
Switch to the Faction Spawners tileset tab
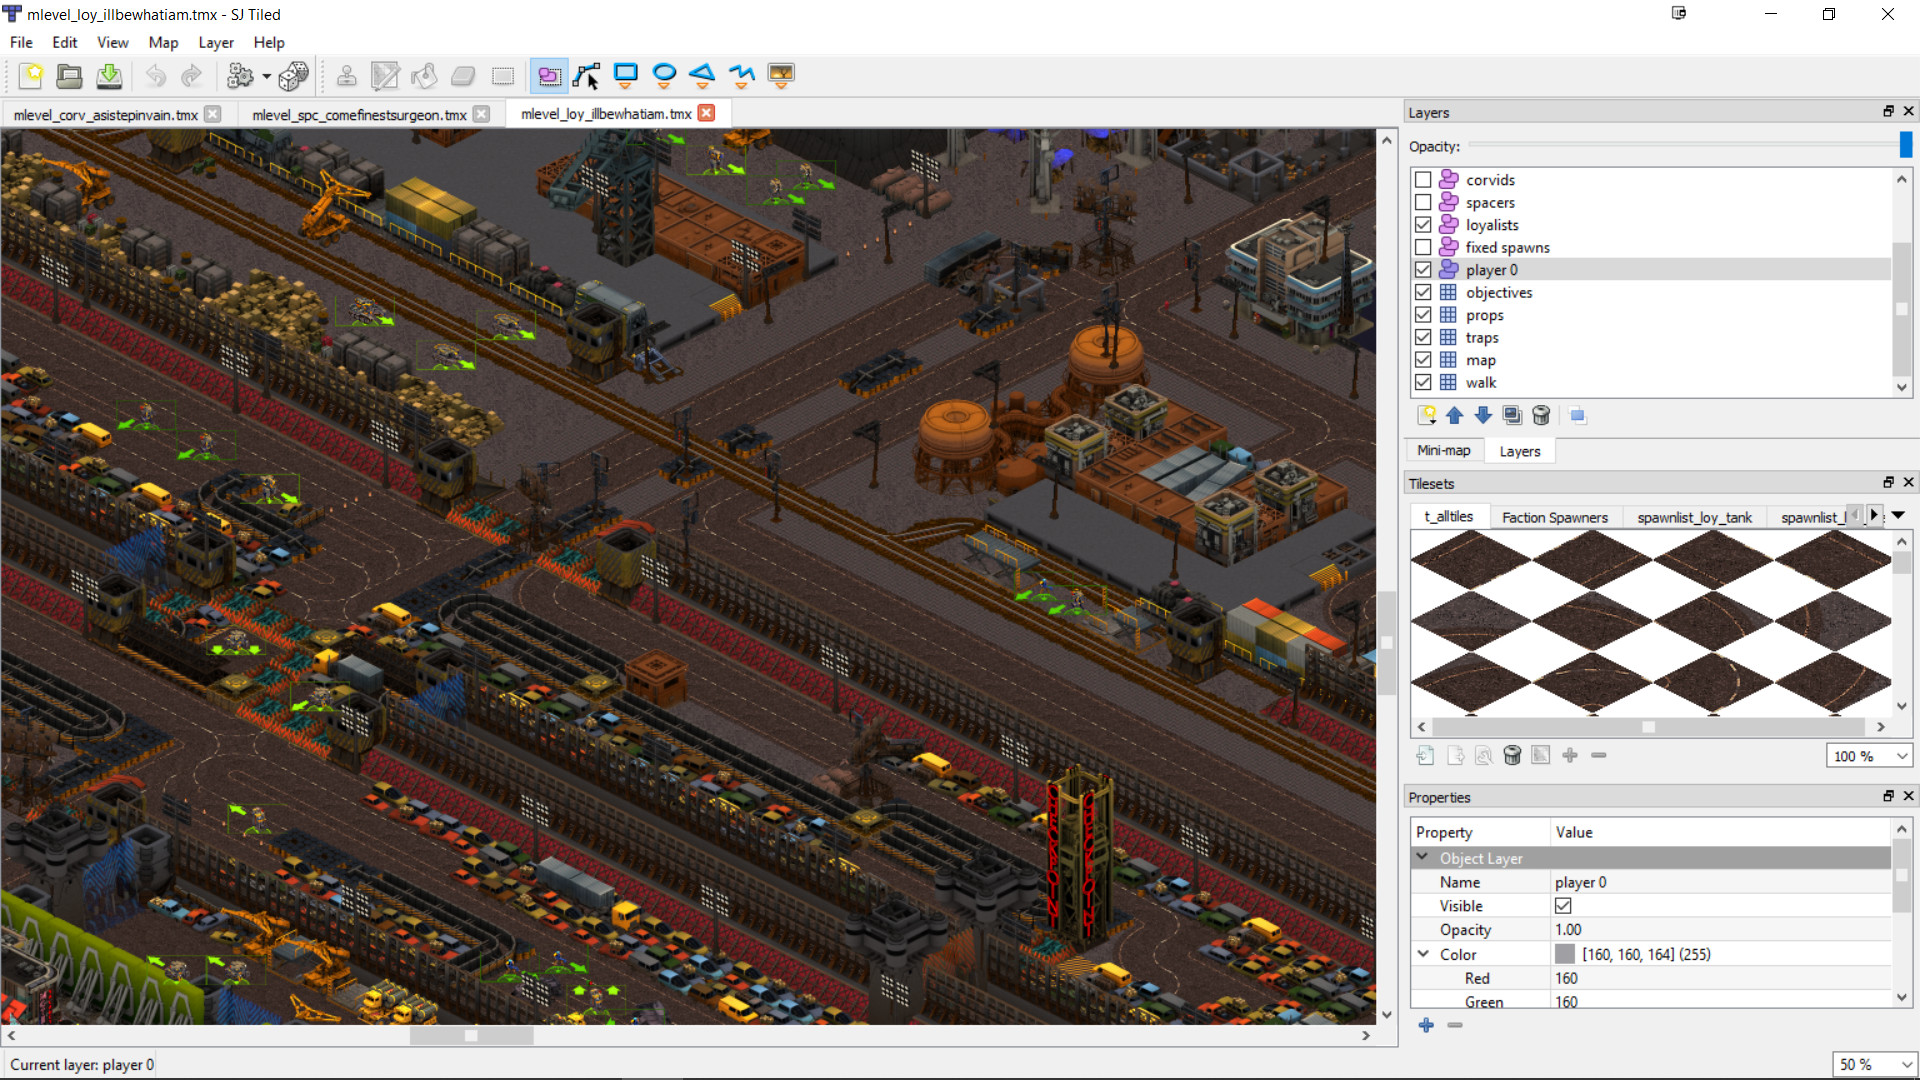click(1556, 517)
